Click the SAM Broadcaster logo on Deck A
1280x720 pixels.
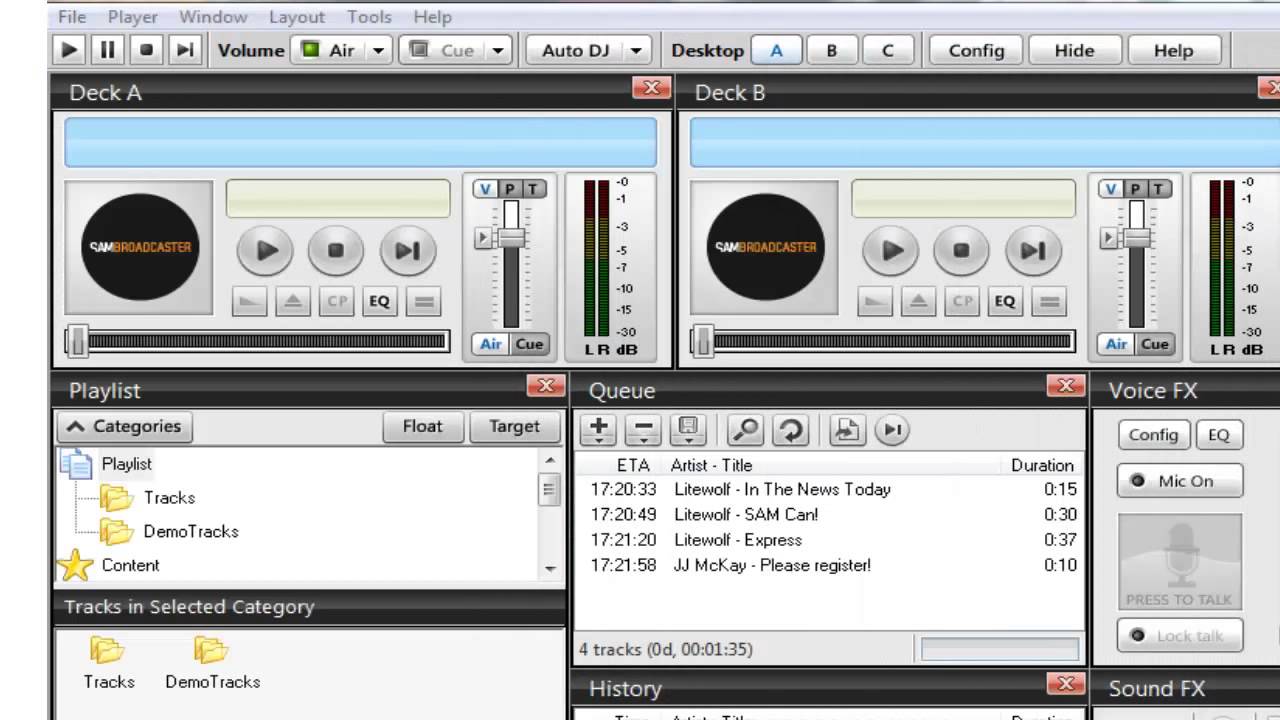pyautogui.click(x=139, y=247)
